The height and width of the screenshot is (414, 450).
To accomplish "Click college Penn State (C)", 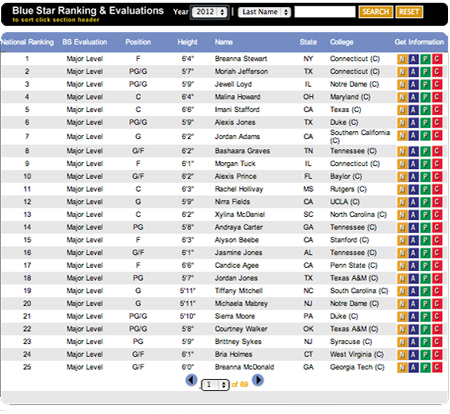I will [x=354, y=265].
